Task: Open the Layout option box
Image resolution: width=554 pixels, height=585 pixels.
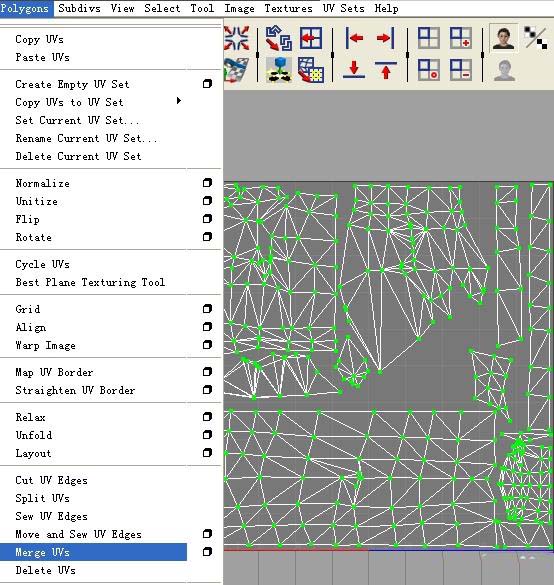Action: pyautogui.click(x=207, y=453)
